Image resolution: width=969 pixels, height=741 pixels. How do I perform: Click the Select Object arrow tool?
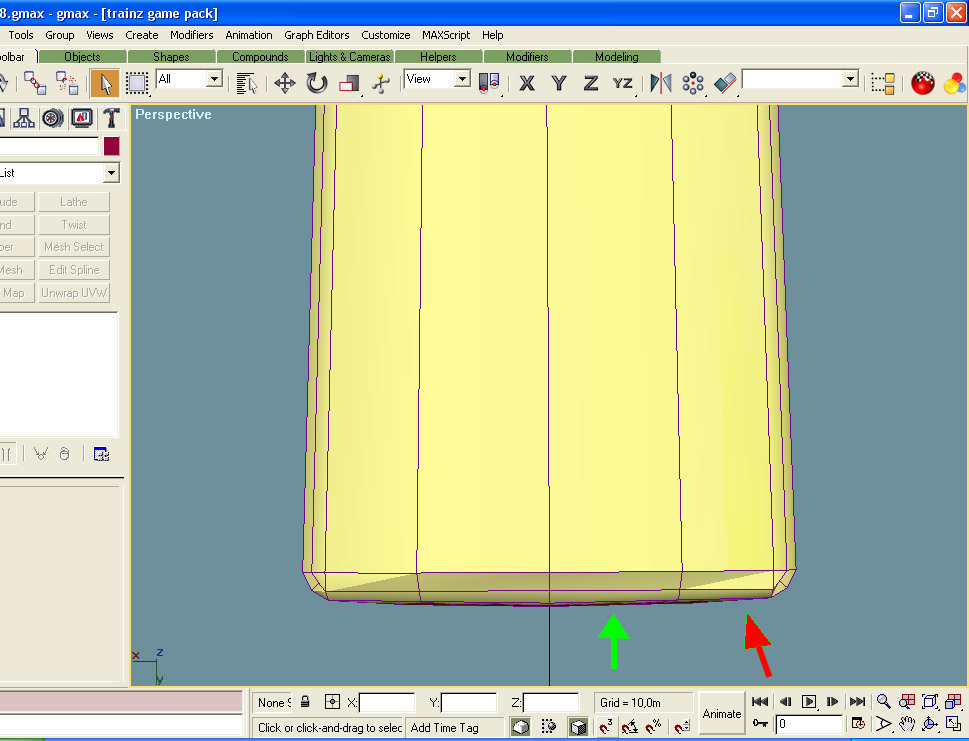pyautogui.click(x=105, y=83)
